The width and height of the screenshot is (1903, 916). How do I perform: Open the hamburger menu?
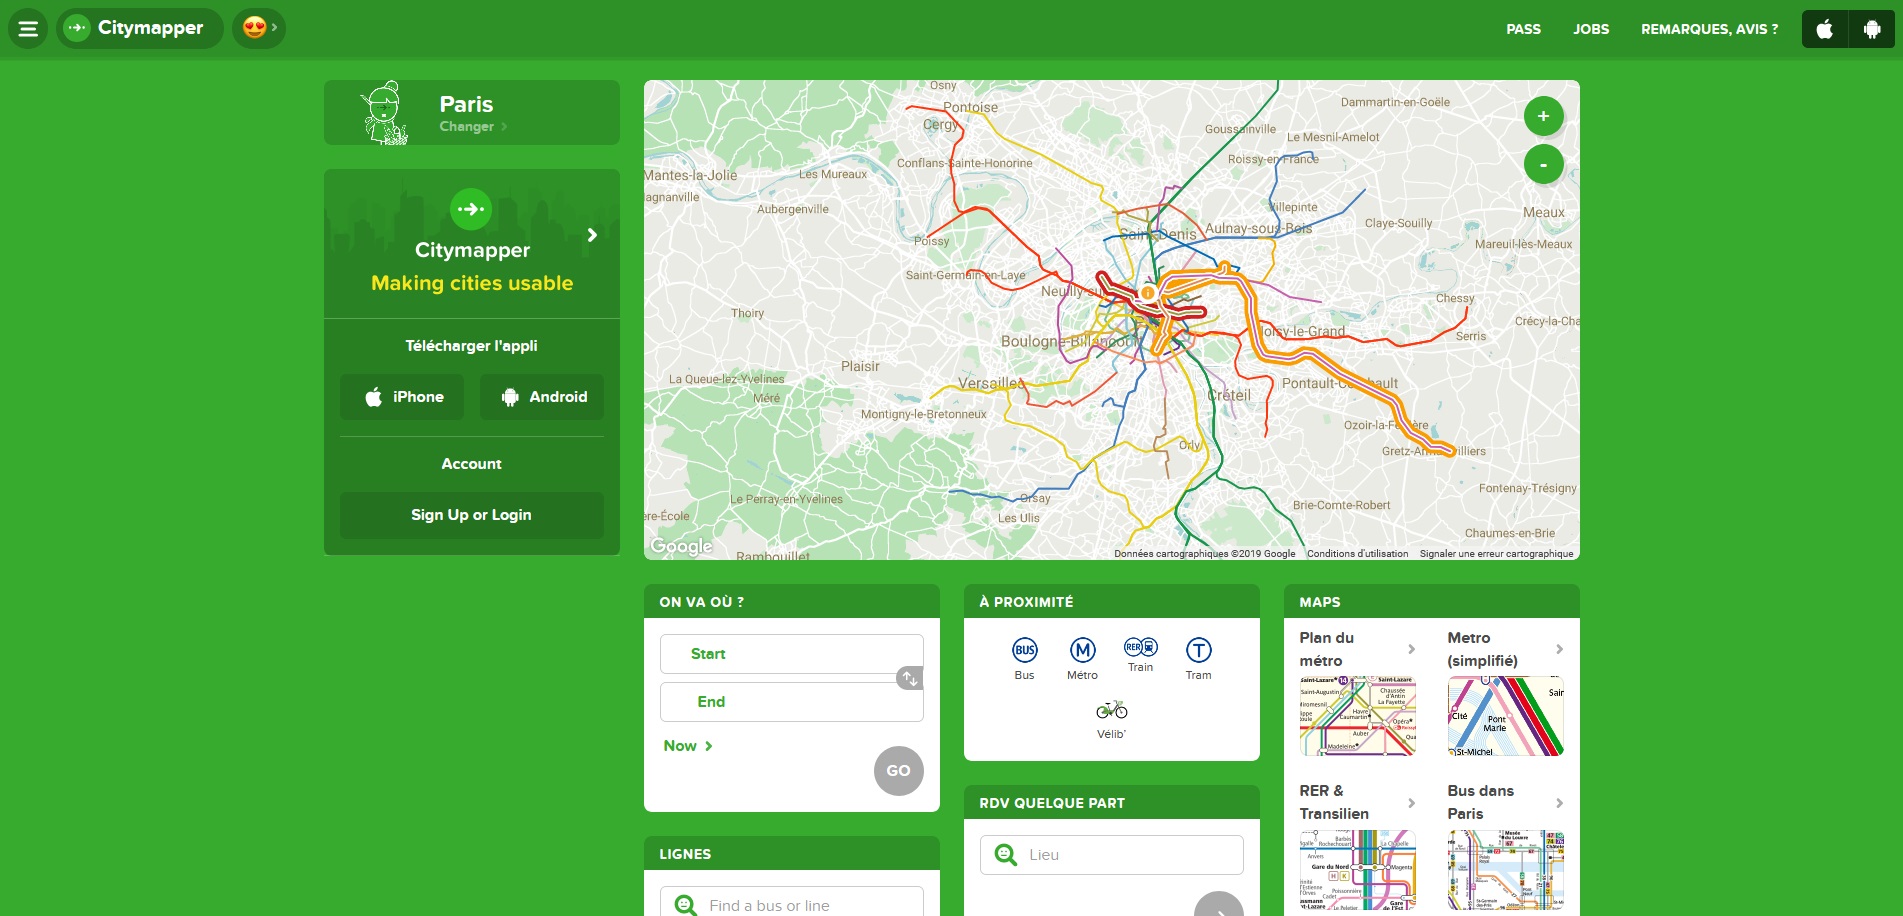coord(28,28)
